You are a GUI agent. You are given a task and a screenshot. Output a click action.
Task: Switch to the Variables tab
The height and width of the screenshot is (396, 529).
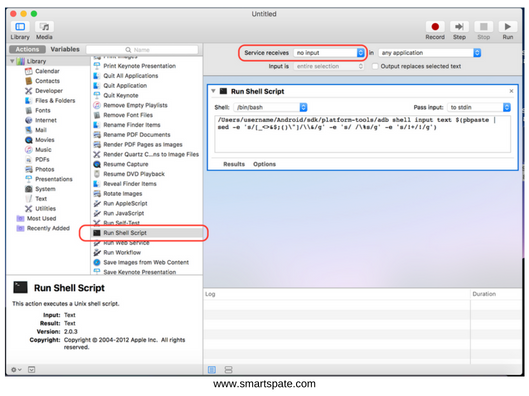(x=65, y=49)
